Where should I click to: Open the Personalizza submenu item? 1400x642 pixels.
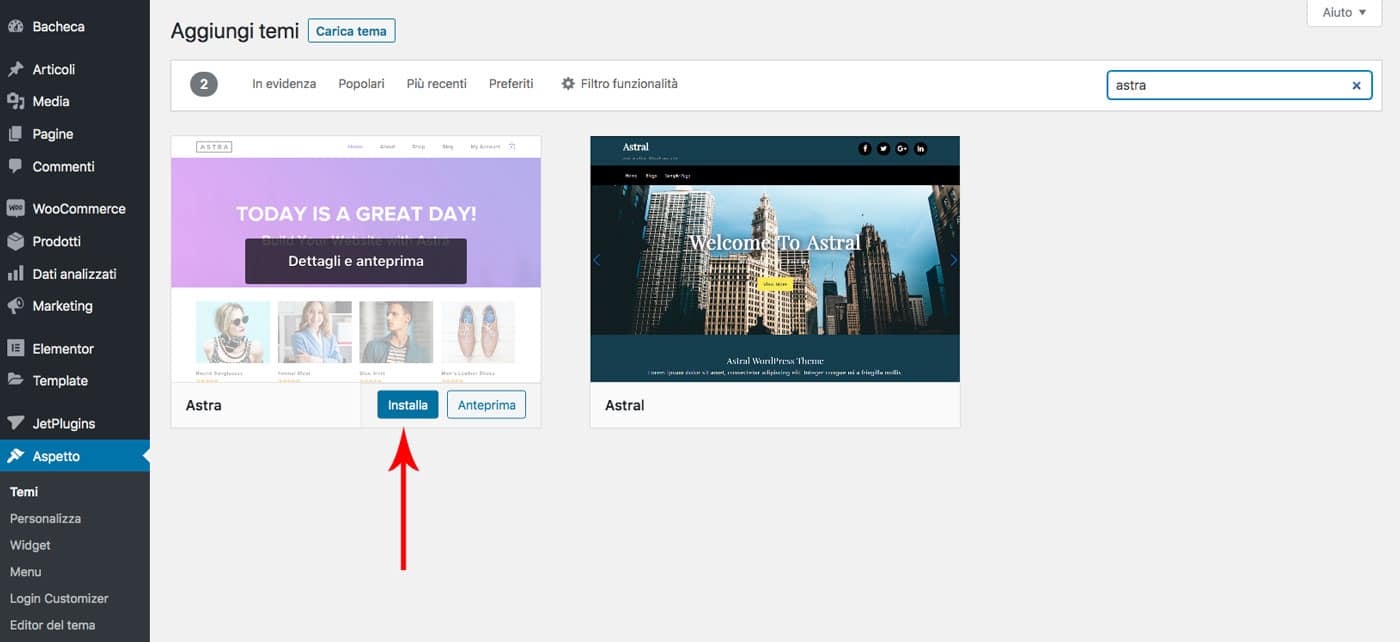tap(45, 519)
